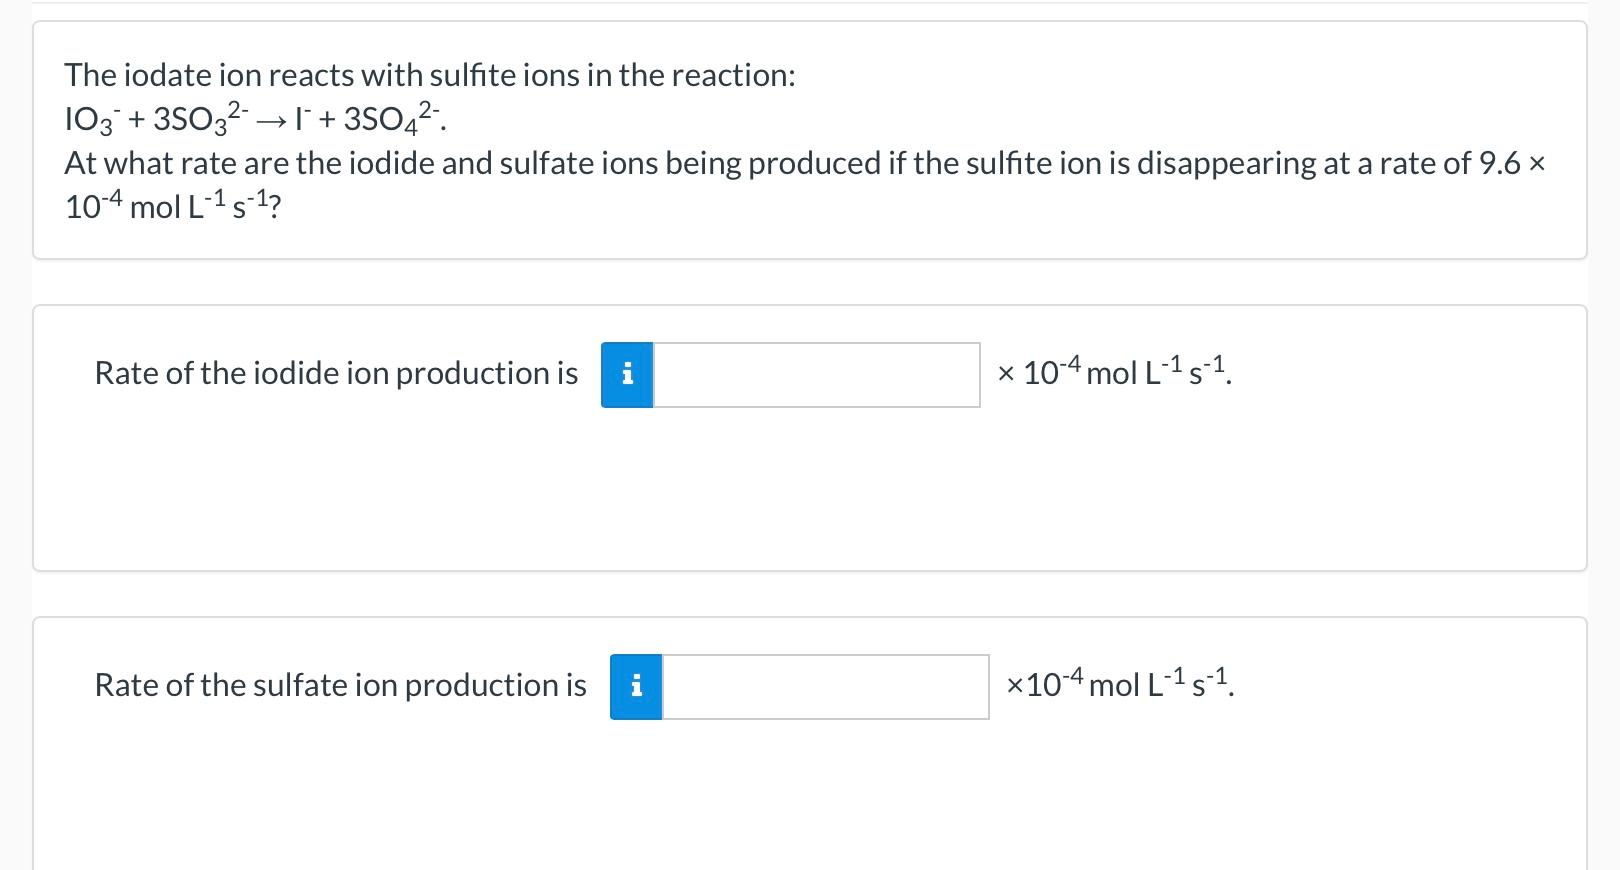Image resolution: width=1620 pixels, height=870 pixels.
Task: Focus the empty field after sulfate production label
Action: click(x=825, y=686)
